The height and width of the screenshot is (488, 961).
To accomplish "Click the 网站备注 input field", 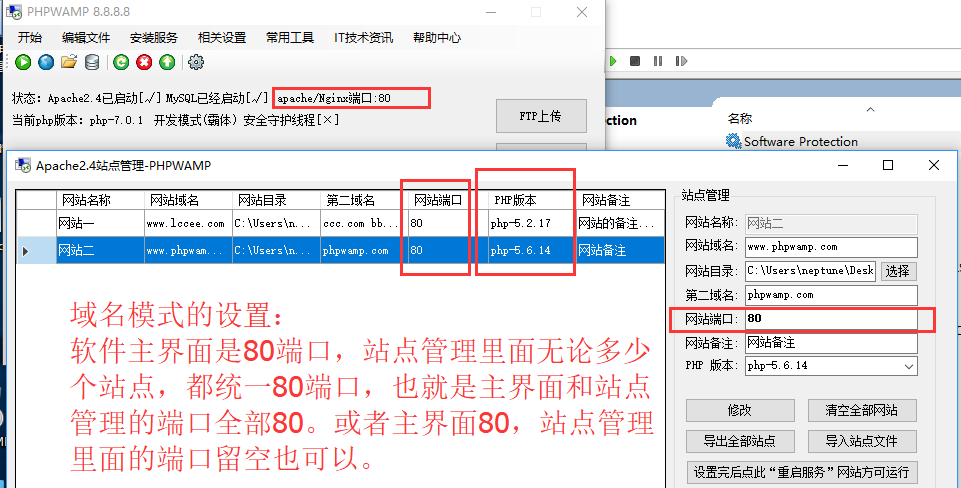I will coord(831,343).
